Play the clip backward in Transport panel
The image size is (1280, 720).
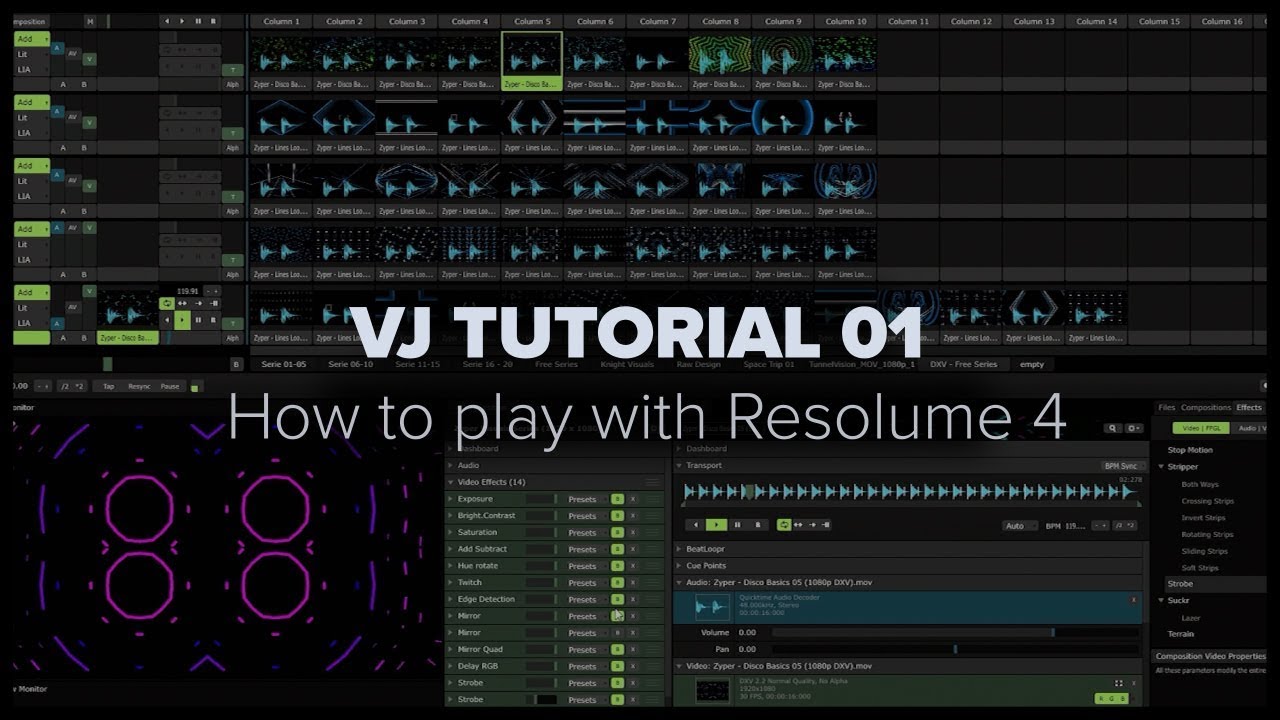tap(696, 524)
